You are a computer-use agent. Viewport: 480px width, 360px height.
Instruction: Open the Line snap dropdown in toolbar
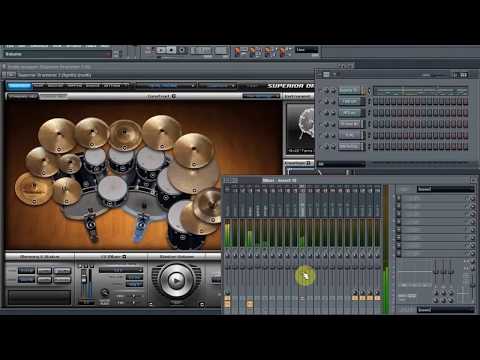tap(307, 50)
